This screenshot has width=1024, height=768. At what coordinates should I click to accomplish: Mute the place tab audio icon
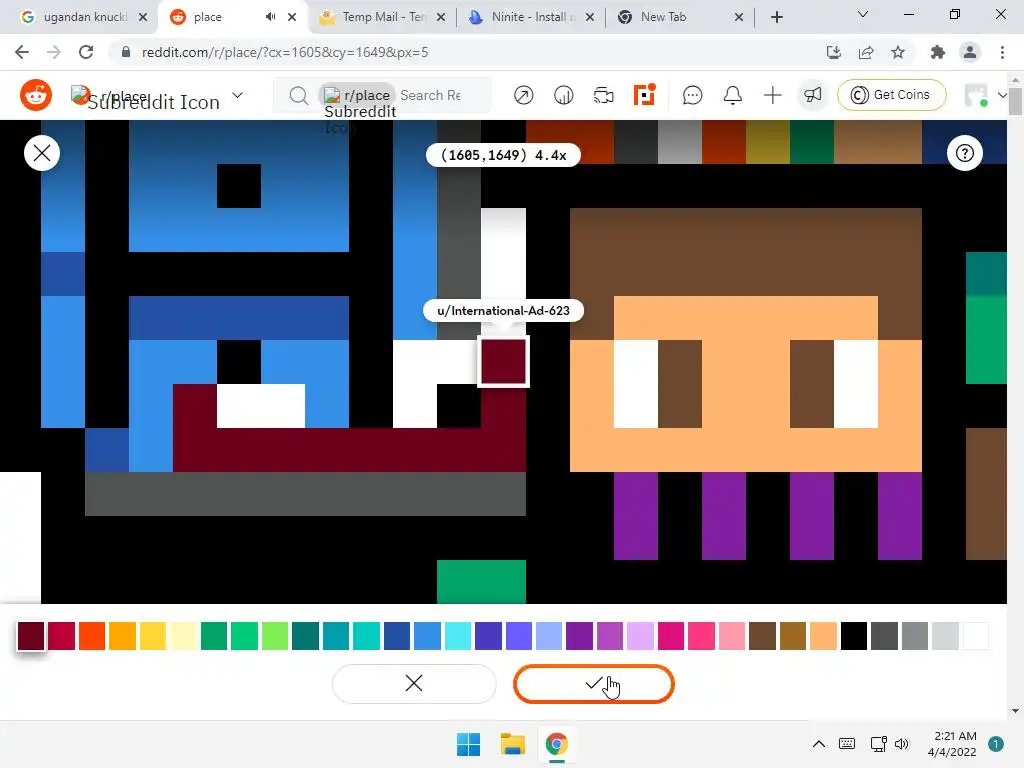tap(270, 17)
